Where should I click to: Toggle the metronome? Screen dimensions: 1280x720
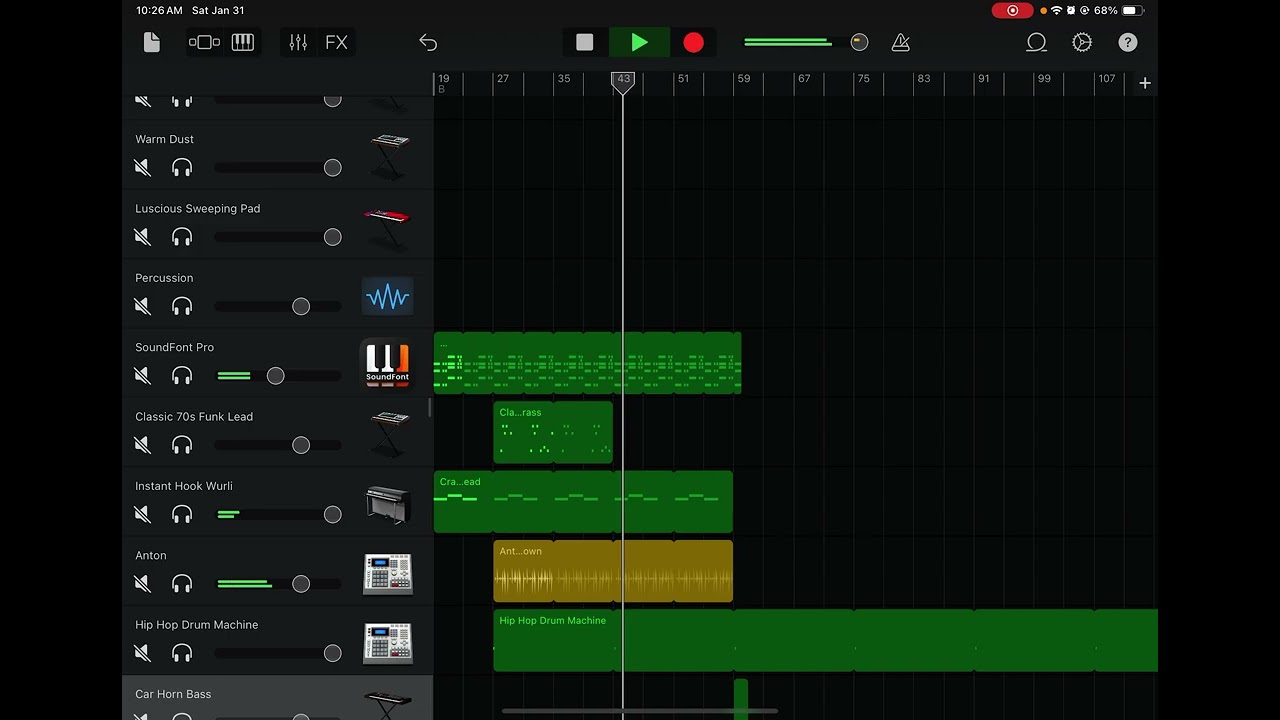pyautogui.click(x=900, y=42)
